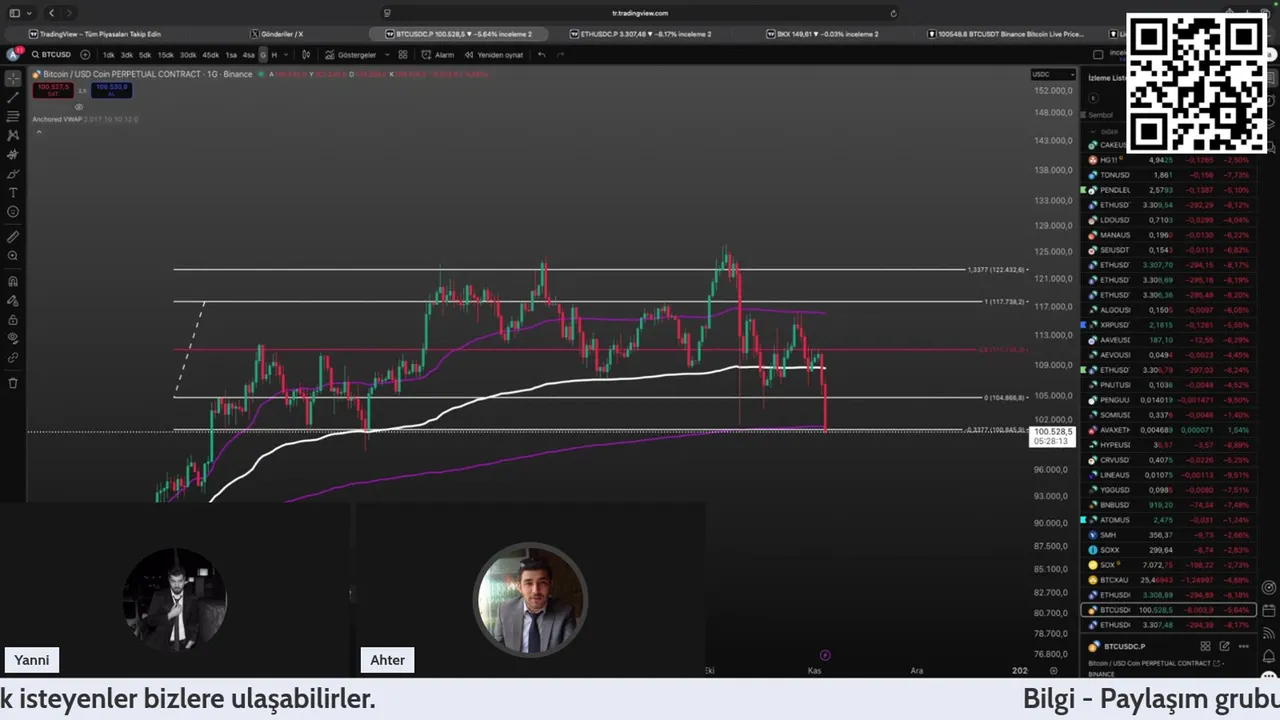The height and width of the screenshot is (720, 1280).
Task: Select PENDLE row in the watchlist
Action: coord(1167,190)
